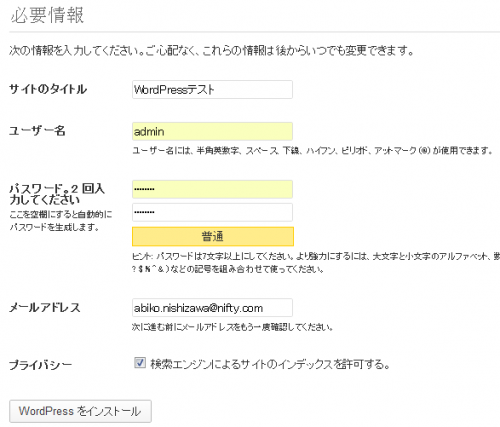Click the auto-generate password note under the label

tap(61, 221)
